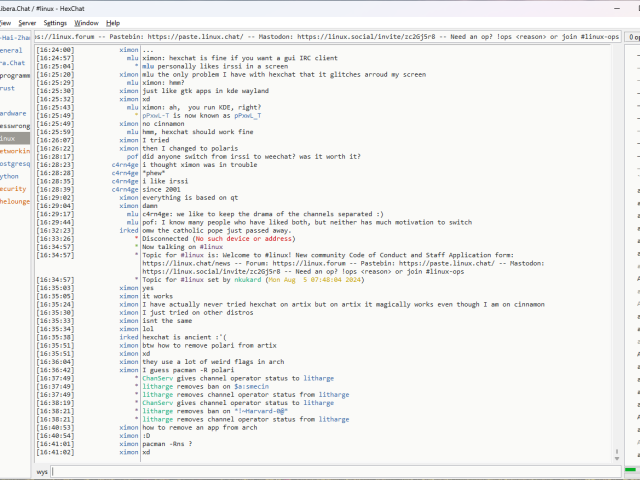Open the security channel
The height and width of the screenshot is (480, 640).
click(13, 188)
